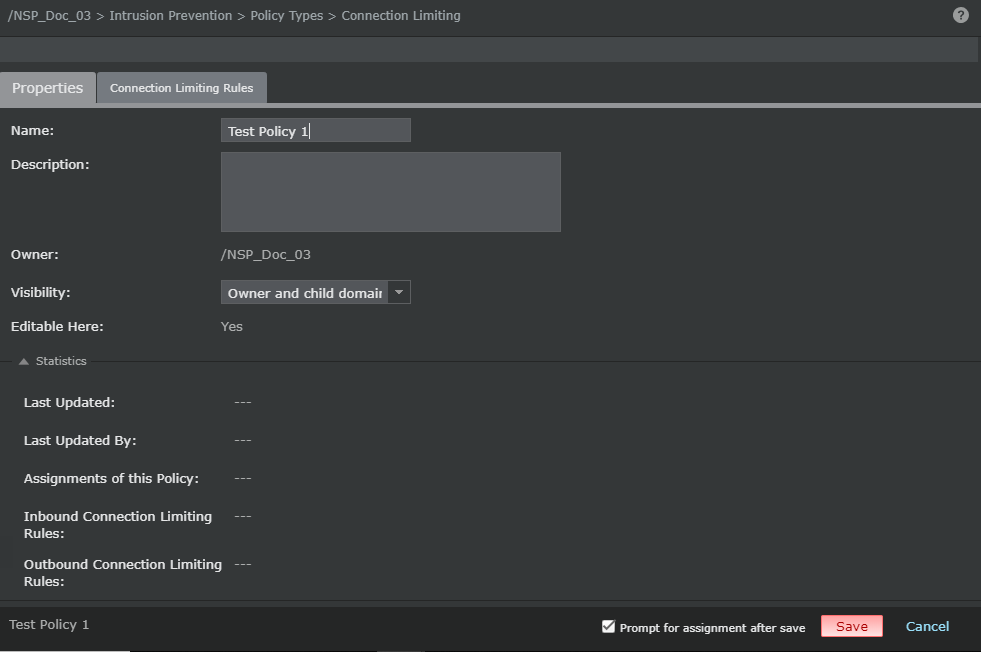Click the breadcrumb path at the top
Viewport: 981px width, 652px height.
pyautogui.click(x=234, y=16)
